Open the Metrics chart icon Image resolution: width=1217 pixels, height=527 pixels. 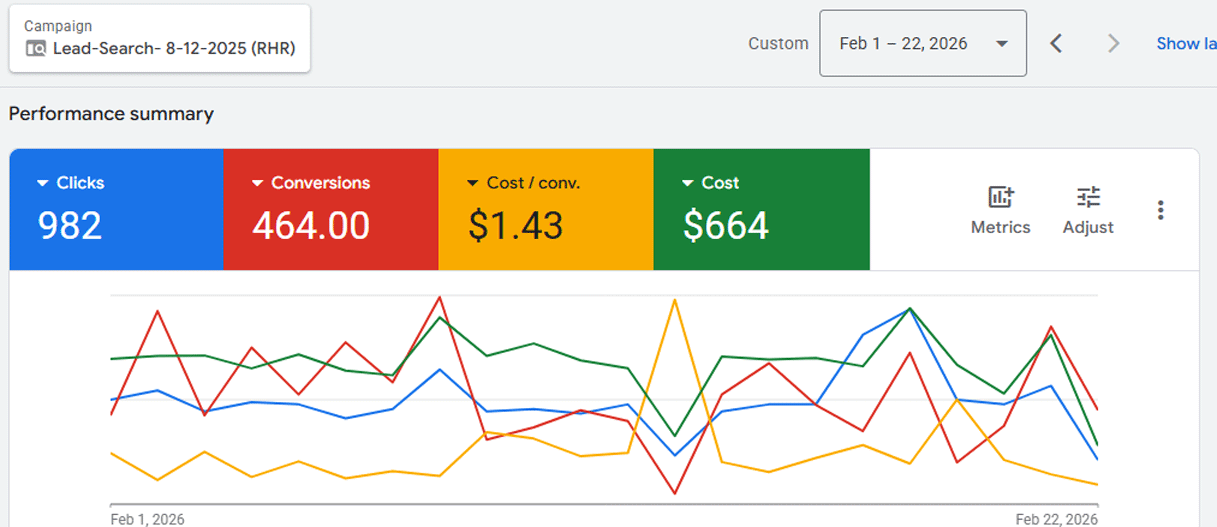coord(1000,197)
